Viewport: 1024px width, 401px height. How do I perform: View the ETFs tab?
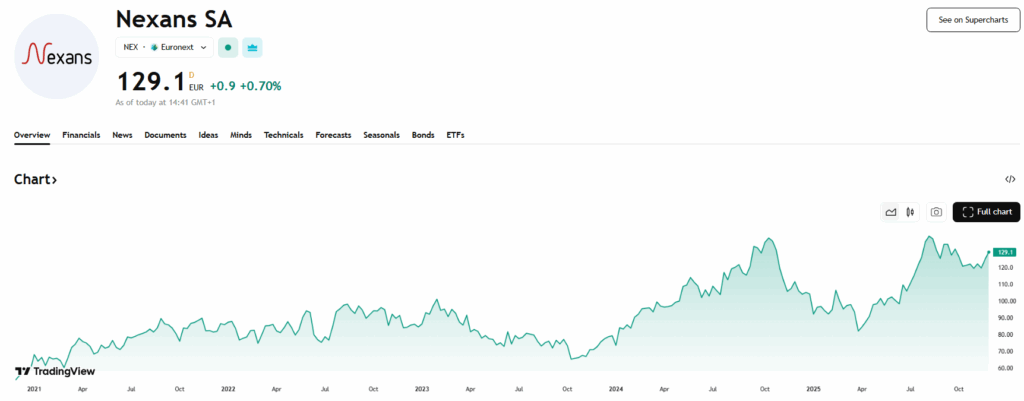coord(455,135)
